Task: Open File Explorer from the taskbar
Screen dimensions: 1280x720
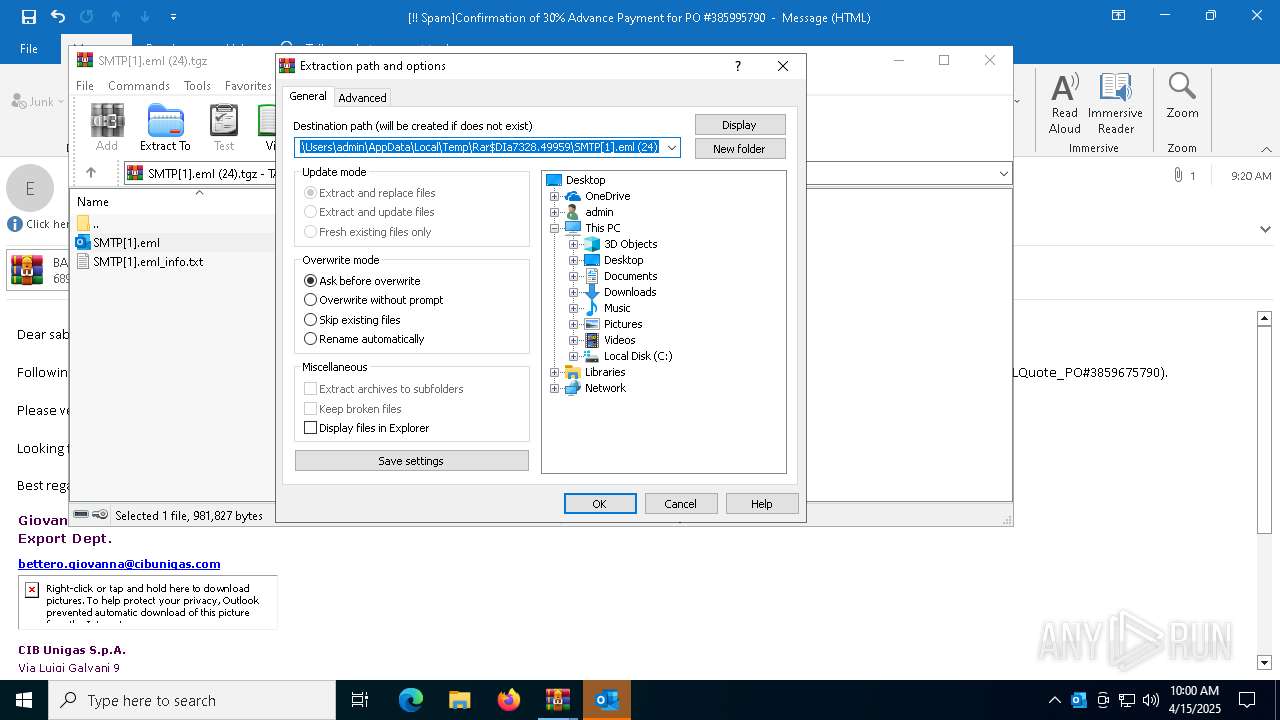Action: point(459,700)
